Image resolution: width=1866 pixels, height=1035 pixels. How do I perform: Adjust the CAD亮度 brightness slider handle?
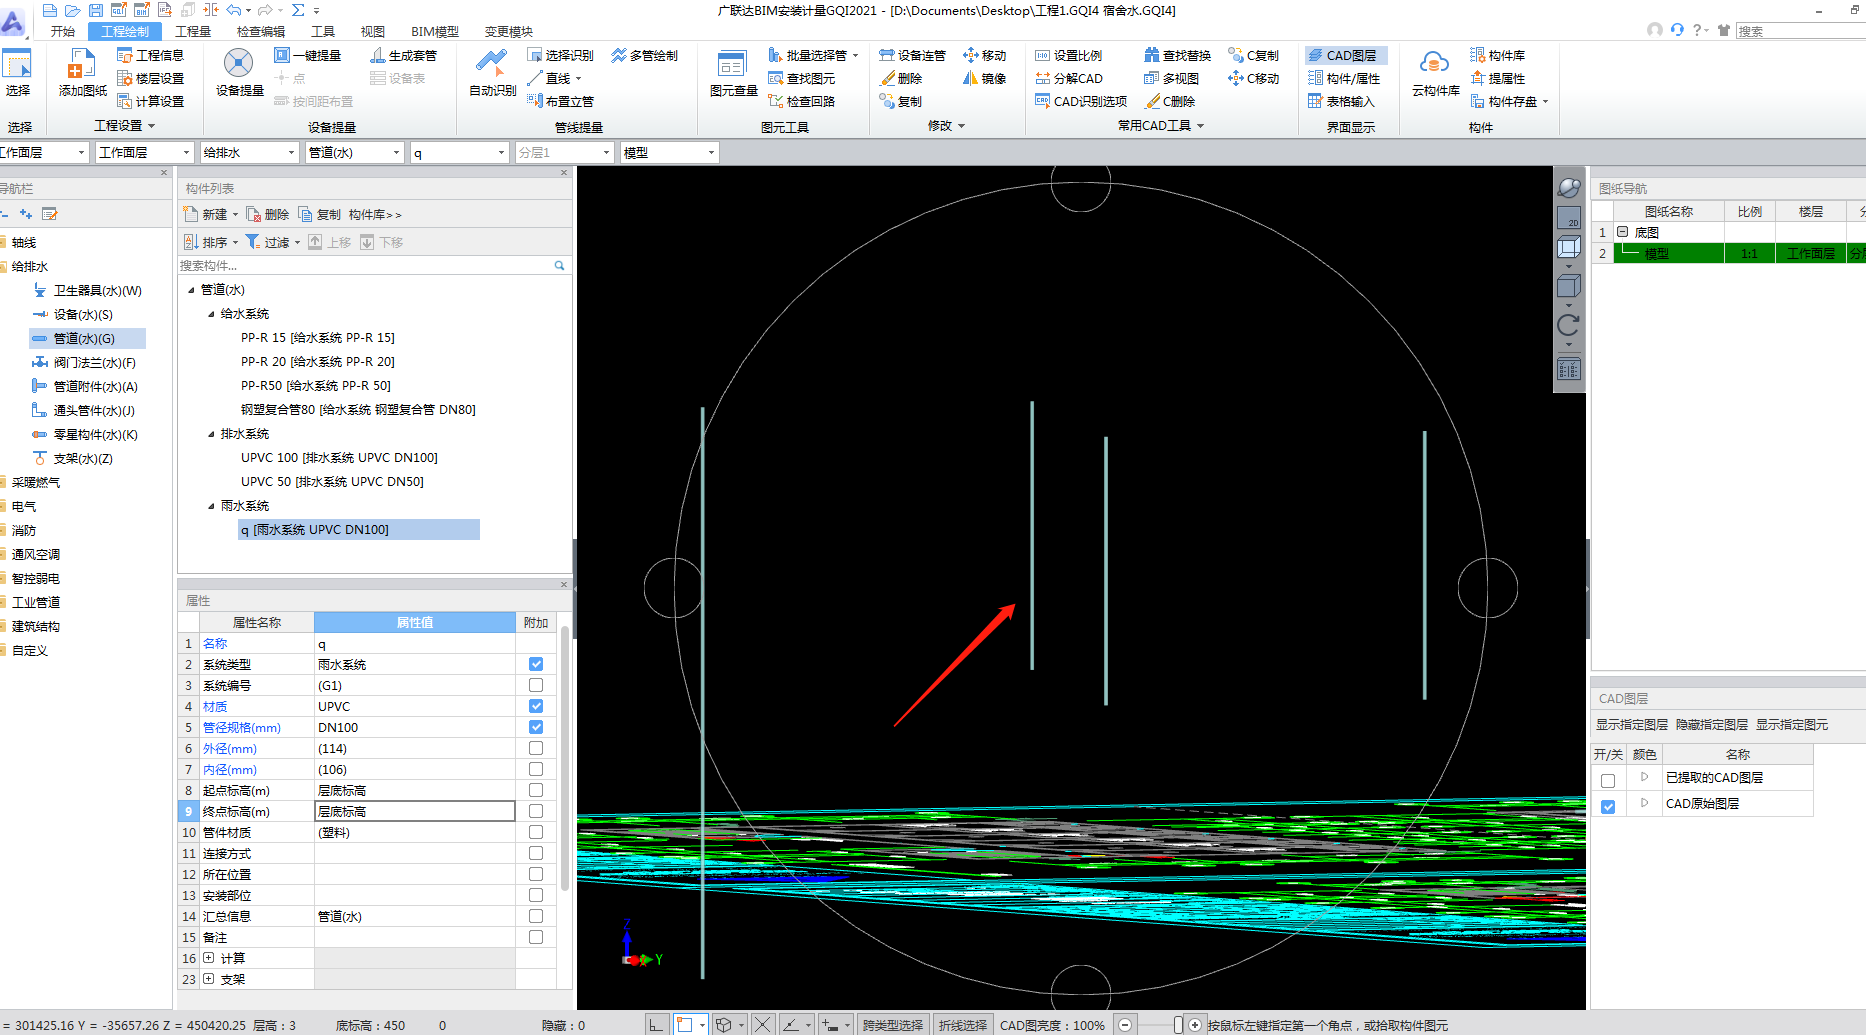[x=1178, y=1025]
